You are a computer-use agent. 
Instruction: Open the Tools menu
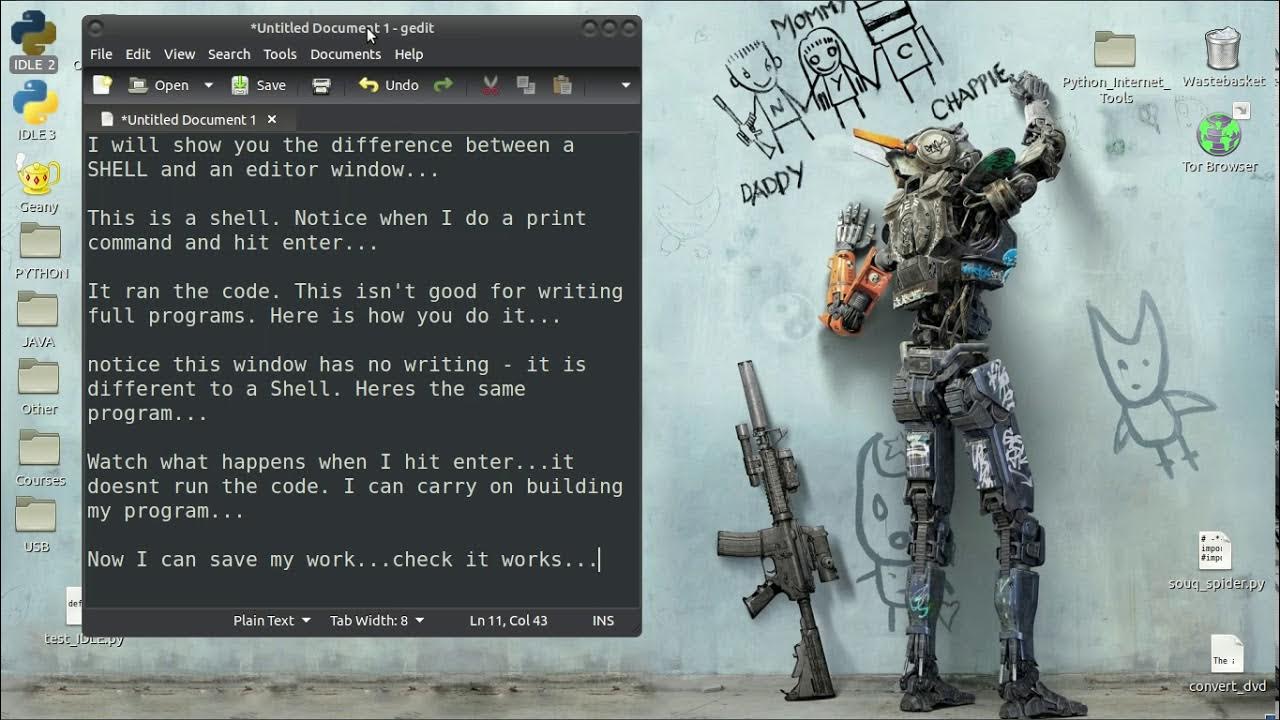pos(280,54)
